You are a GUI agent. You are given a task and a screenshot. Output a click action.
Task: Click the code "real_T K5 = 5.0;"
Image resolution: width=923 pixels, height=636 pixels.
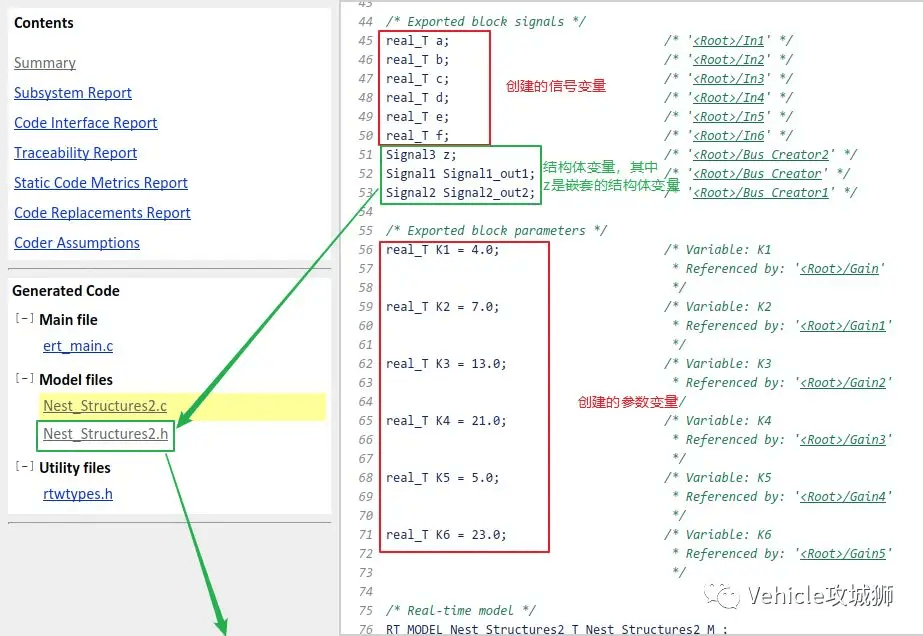443,478
